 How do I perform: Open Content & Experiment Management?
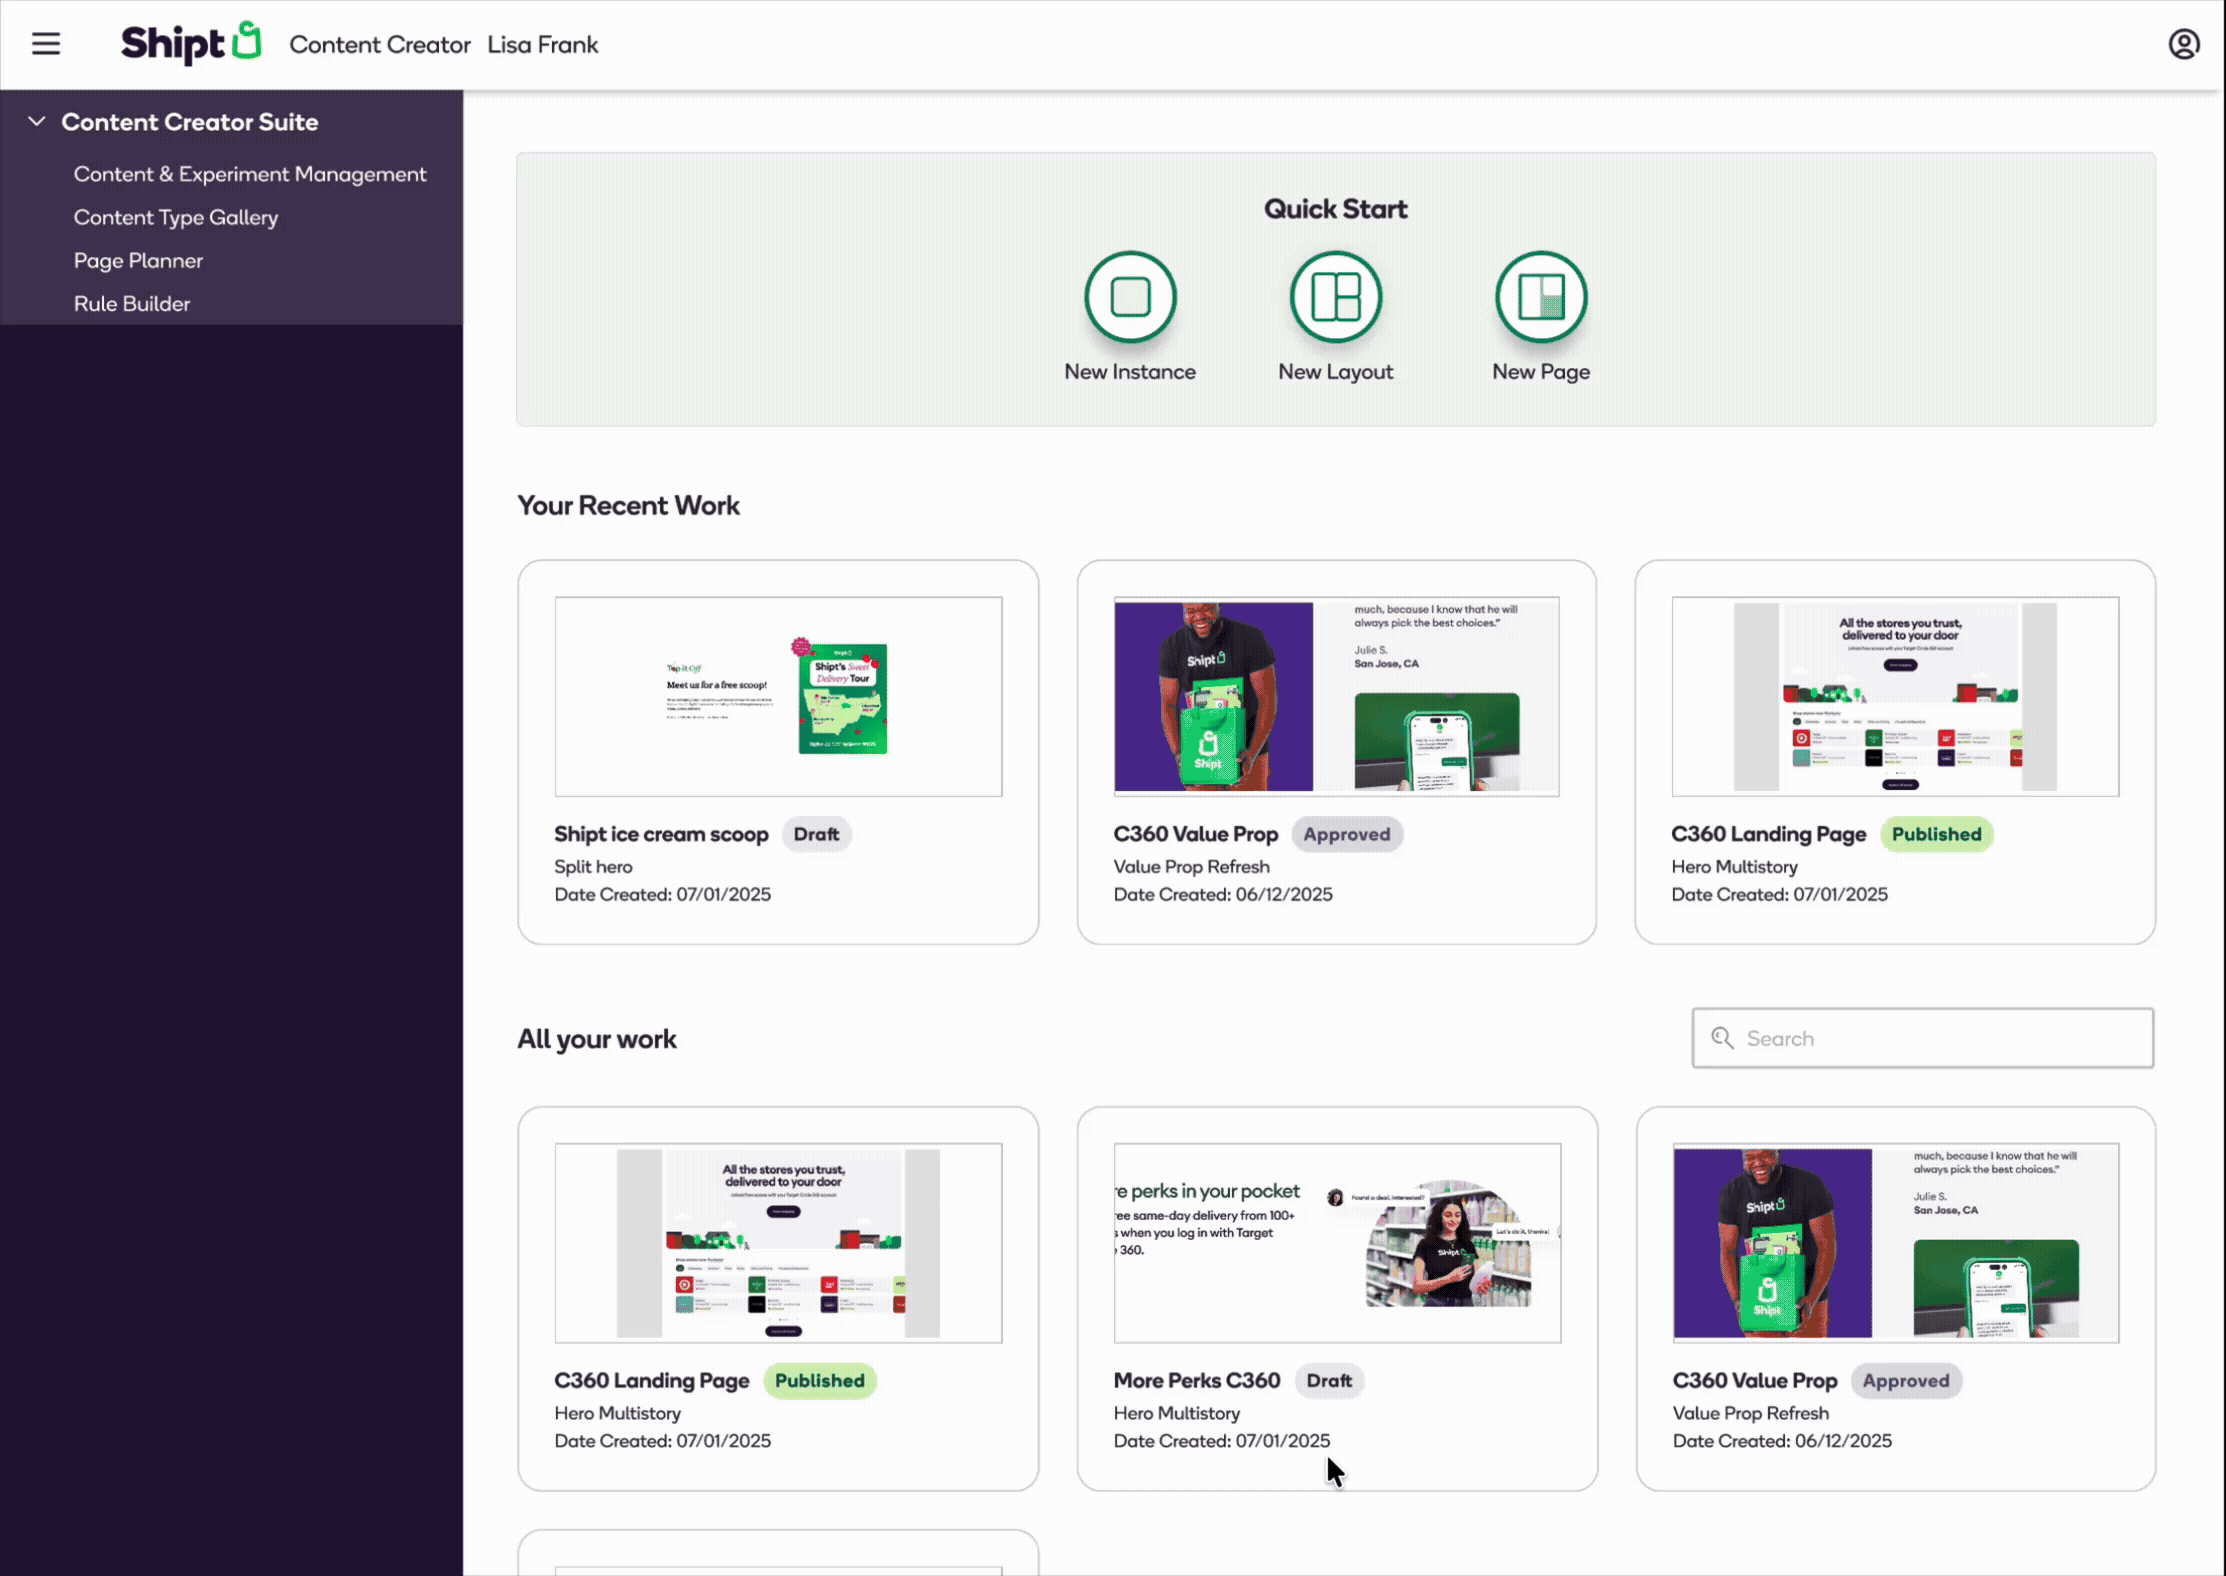tap(250, 174)
